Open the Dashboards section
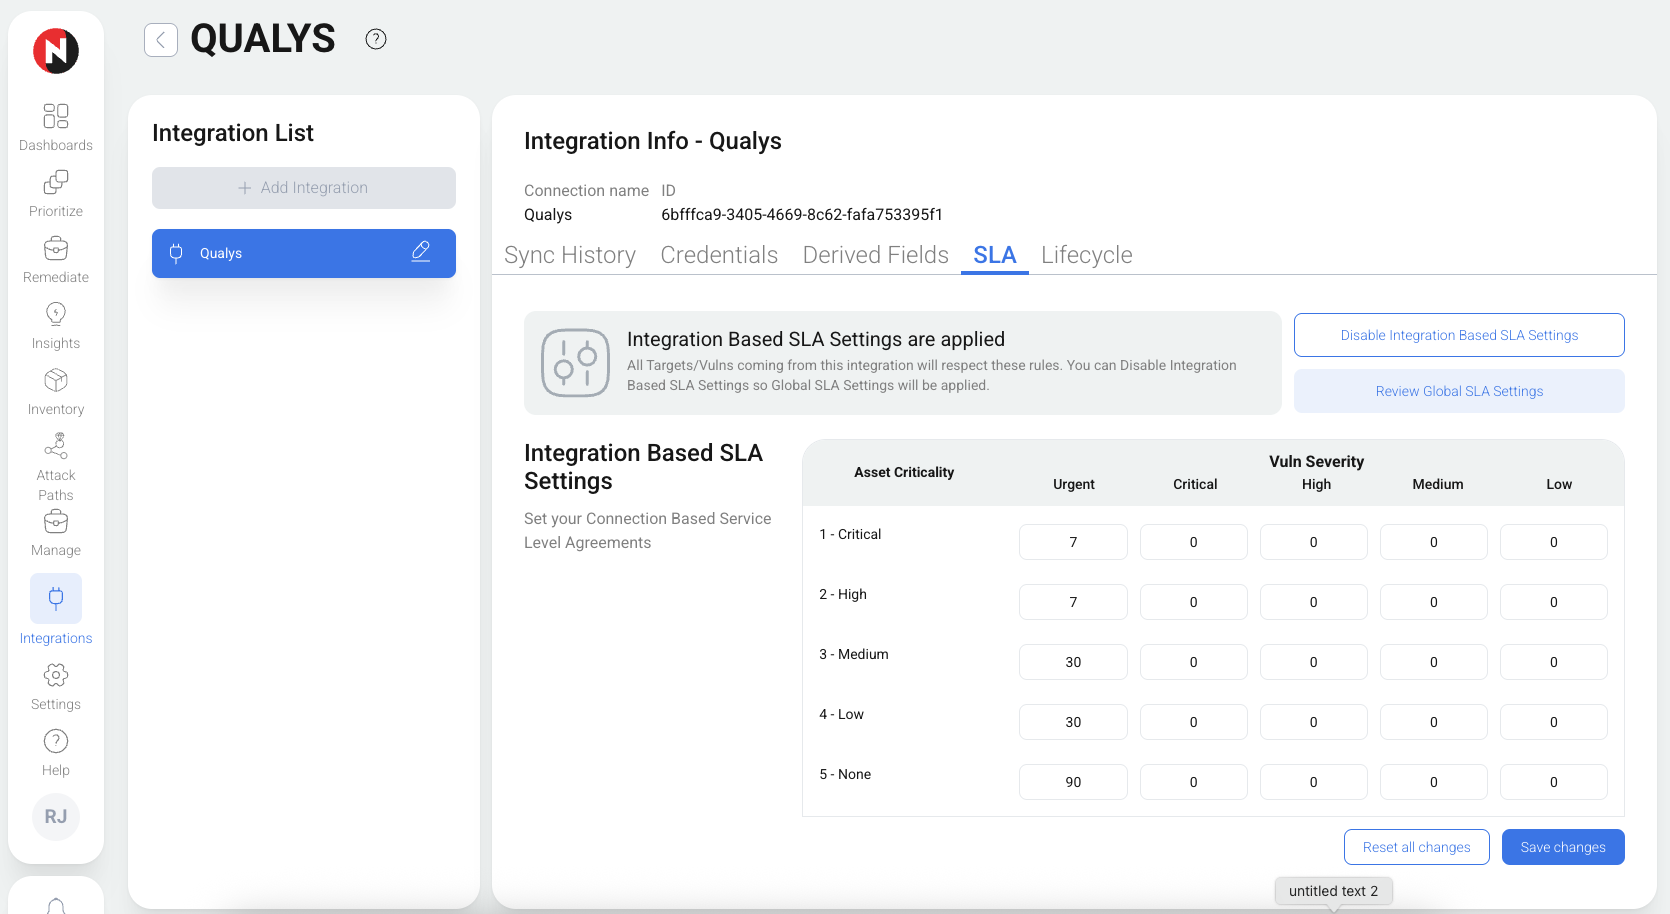The image size is (1670, 914). coord(56,127)
